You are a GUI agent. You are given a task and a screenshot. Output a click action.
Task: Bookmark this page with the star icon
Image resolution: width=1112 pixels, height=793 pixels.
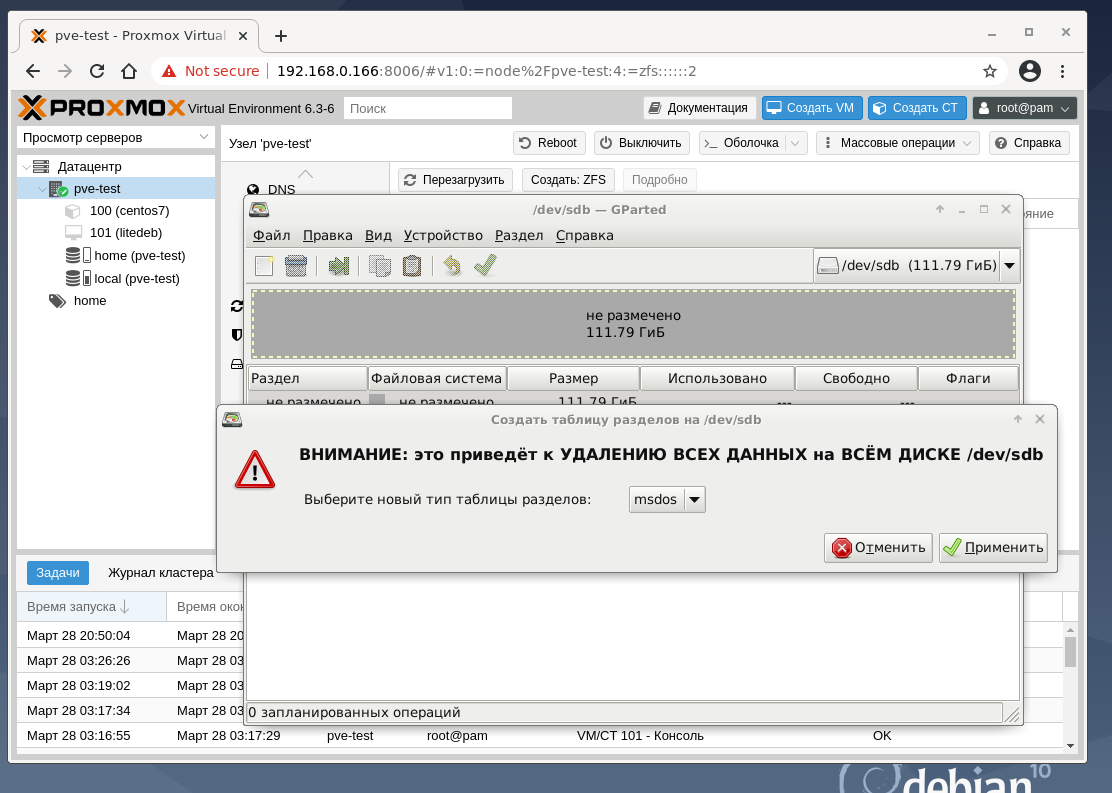pyautogui.click(x=989, y=71)
